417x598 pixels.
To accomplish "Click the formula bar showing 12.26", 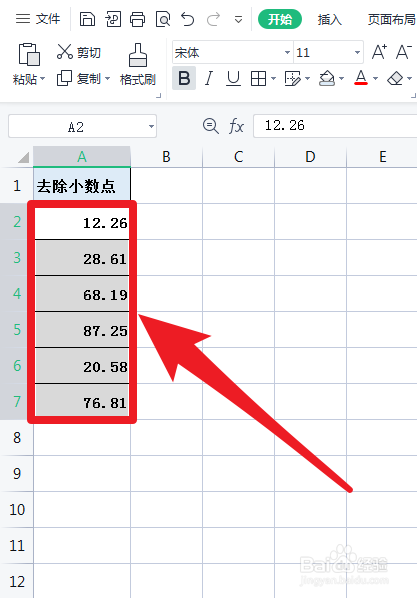I will (335, 126).
